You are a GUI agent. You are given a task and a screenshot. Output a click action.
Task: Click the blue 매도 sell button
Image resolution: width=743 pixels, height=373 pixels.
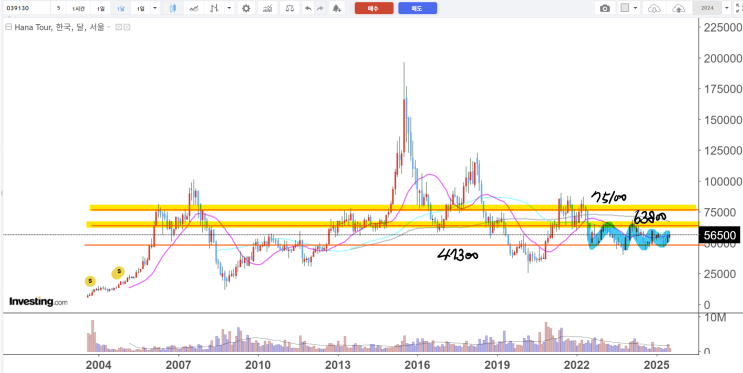(417, 8)
